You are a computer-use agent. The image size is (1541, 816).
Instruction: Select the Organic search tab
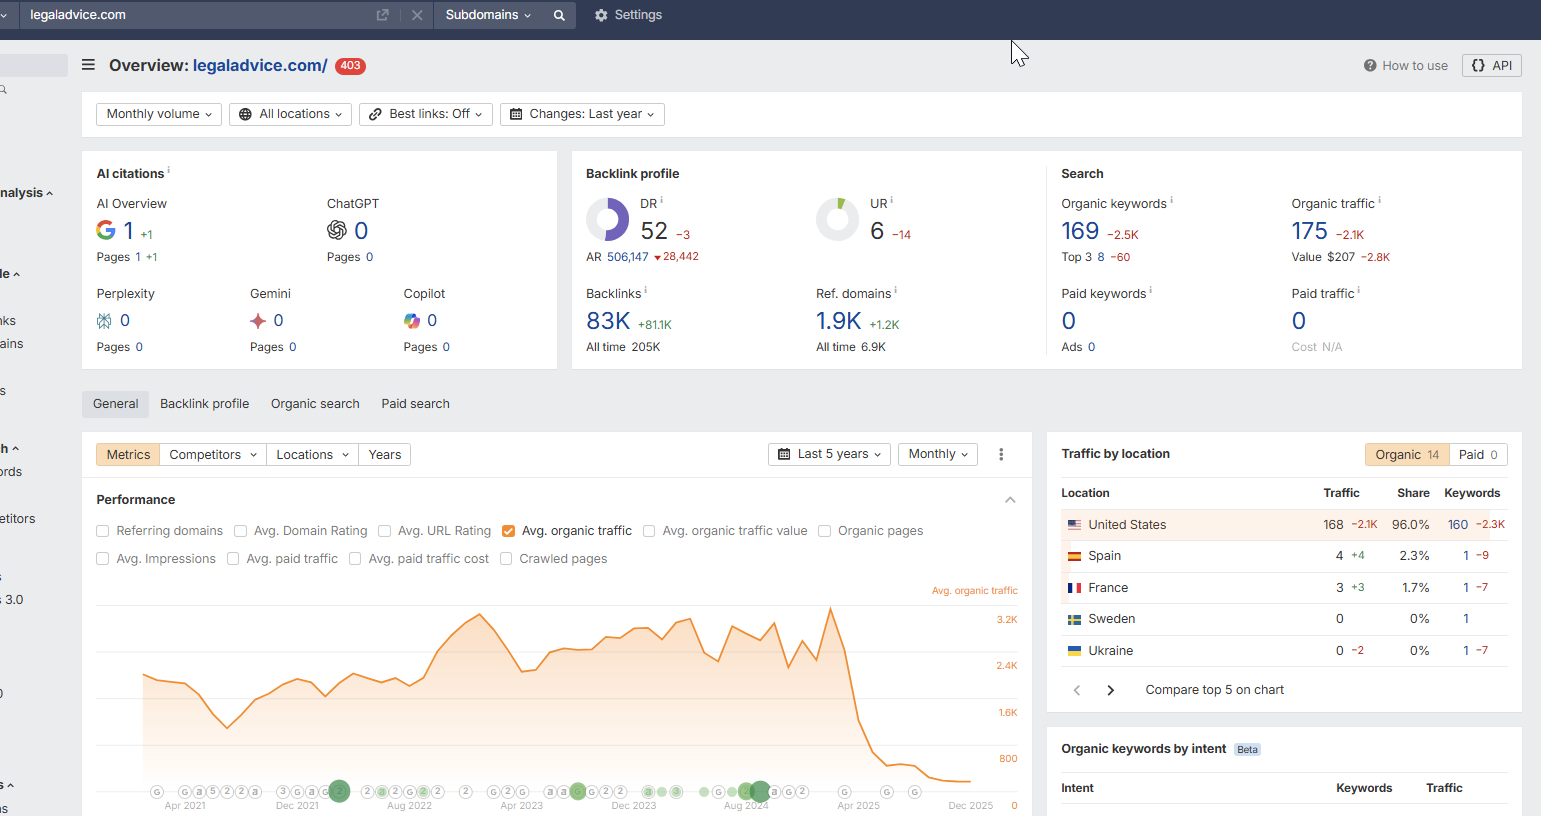point(315,404)
